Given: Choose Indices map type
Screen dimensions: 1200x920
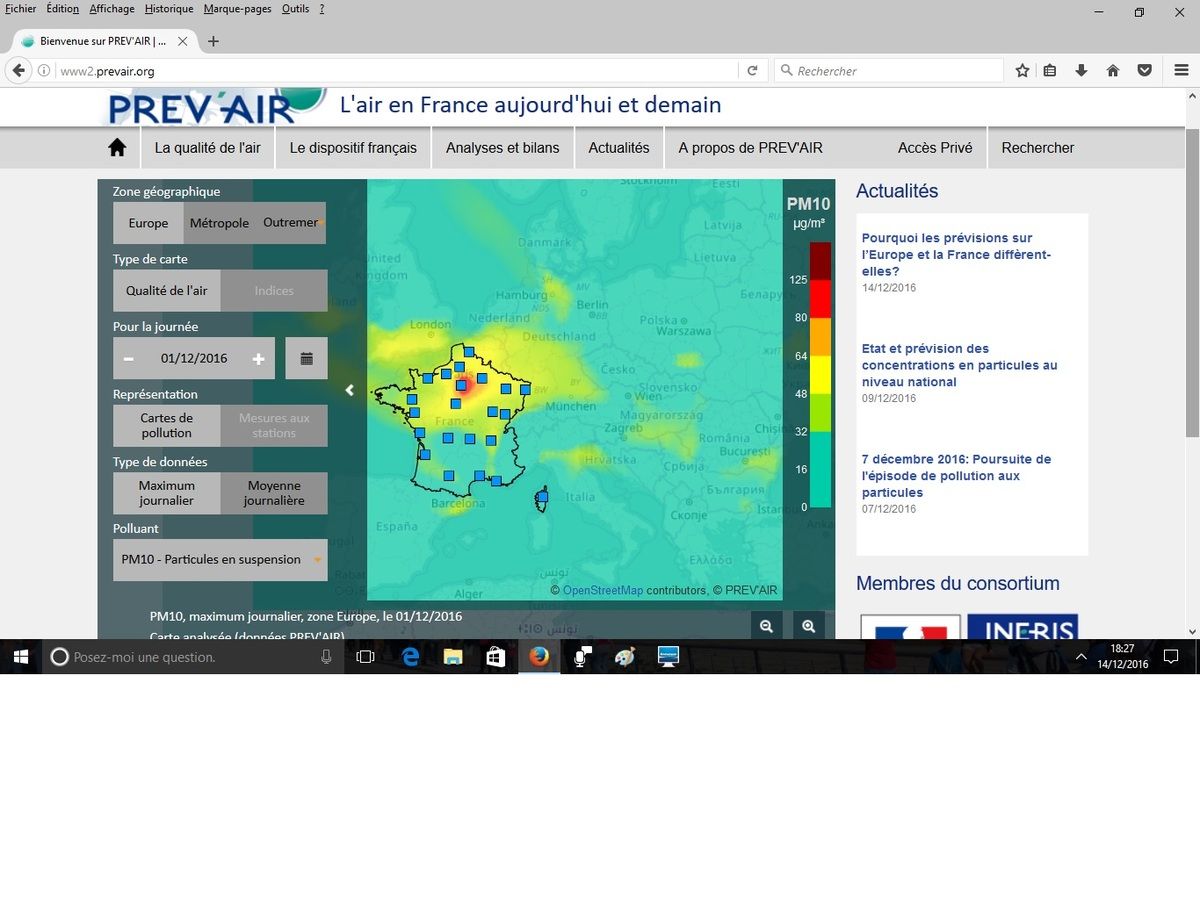Looking at the screenshot, I should 274,291.
